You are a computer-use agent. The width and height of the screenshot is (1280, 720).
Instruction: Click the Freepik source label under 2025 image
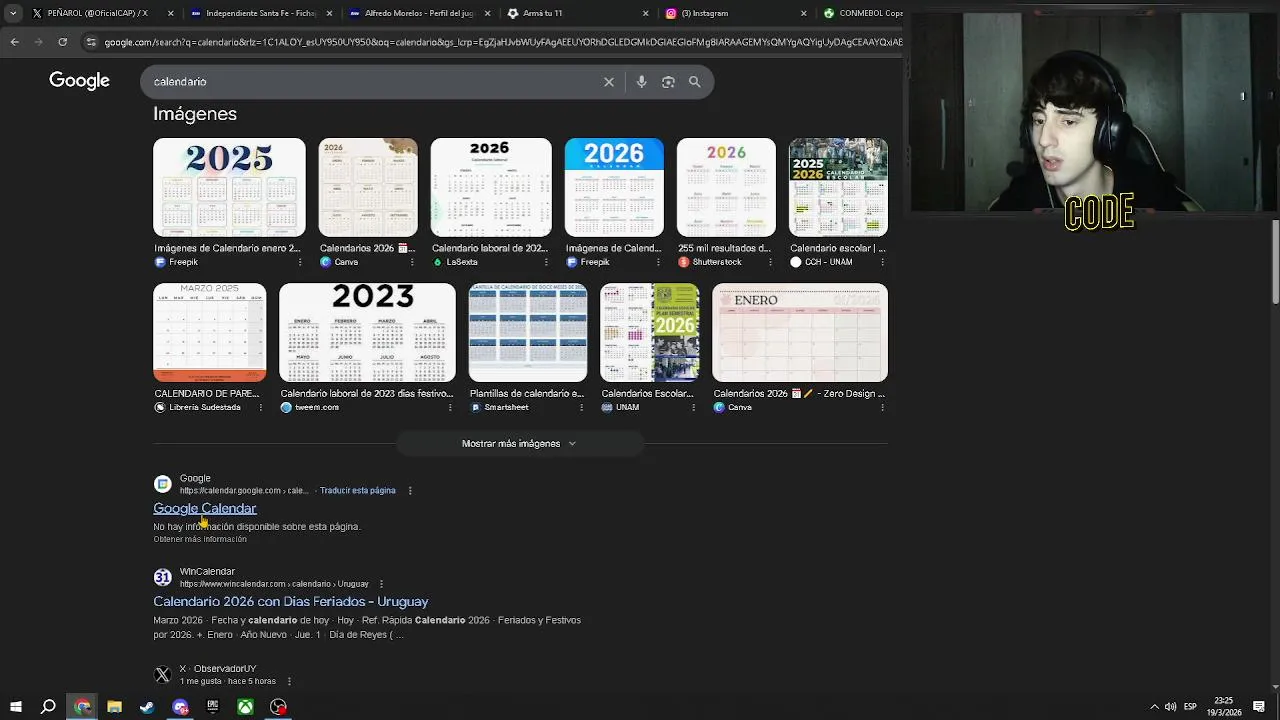pos(184,262)
